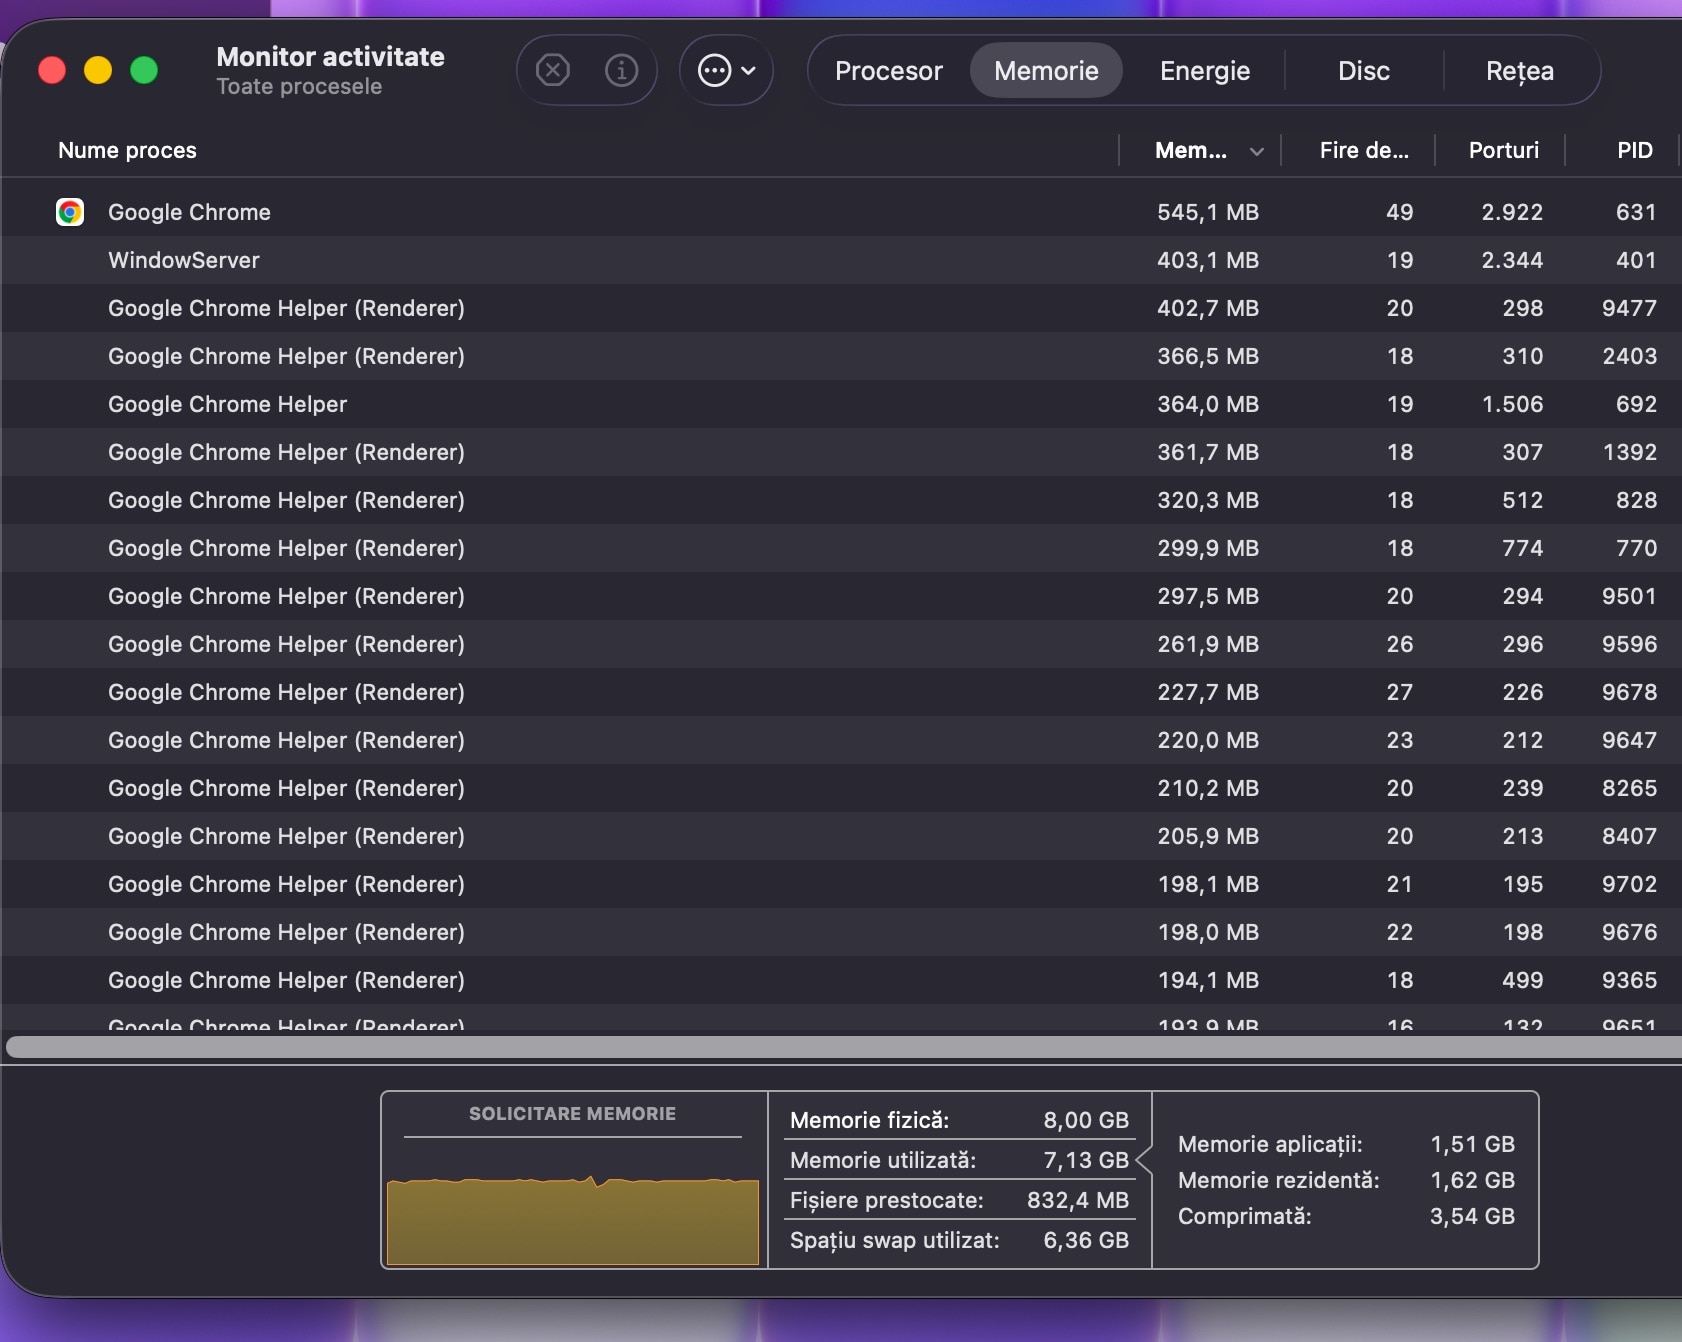Click the PID cell 9702

point(1629,884)
